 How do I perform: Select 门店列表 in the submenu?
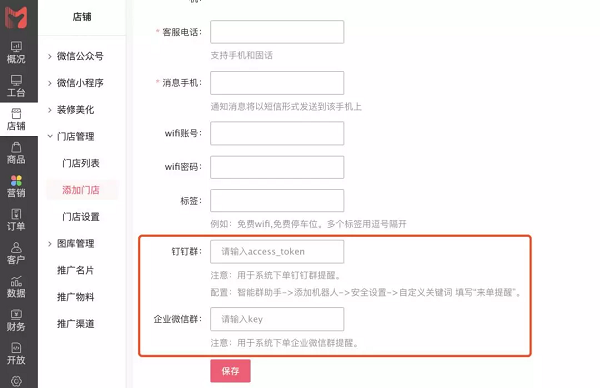click(81, 163)
